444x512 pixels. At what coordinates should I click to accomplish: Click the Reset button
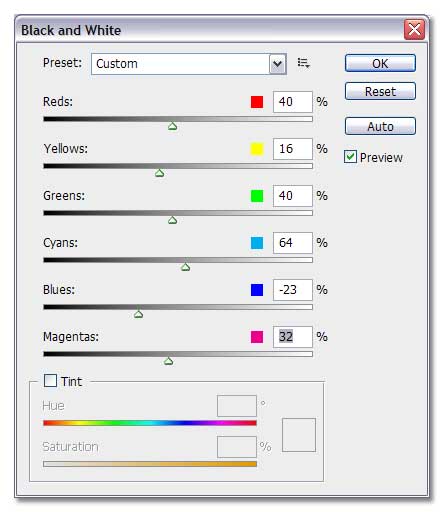pyautogui.click(x=380, y=91)
